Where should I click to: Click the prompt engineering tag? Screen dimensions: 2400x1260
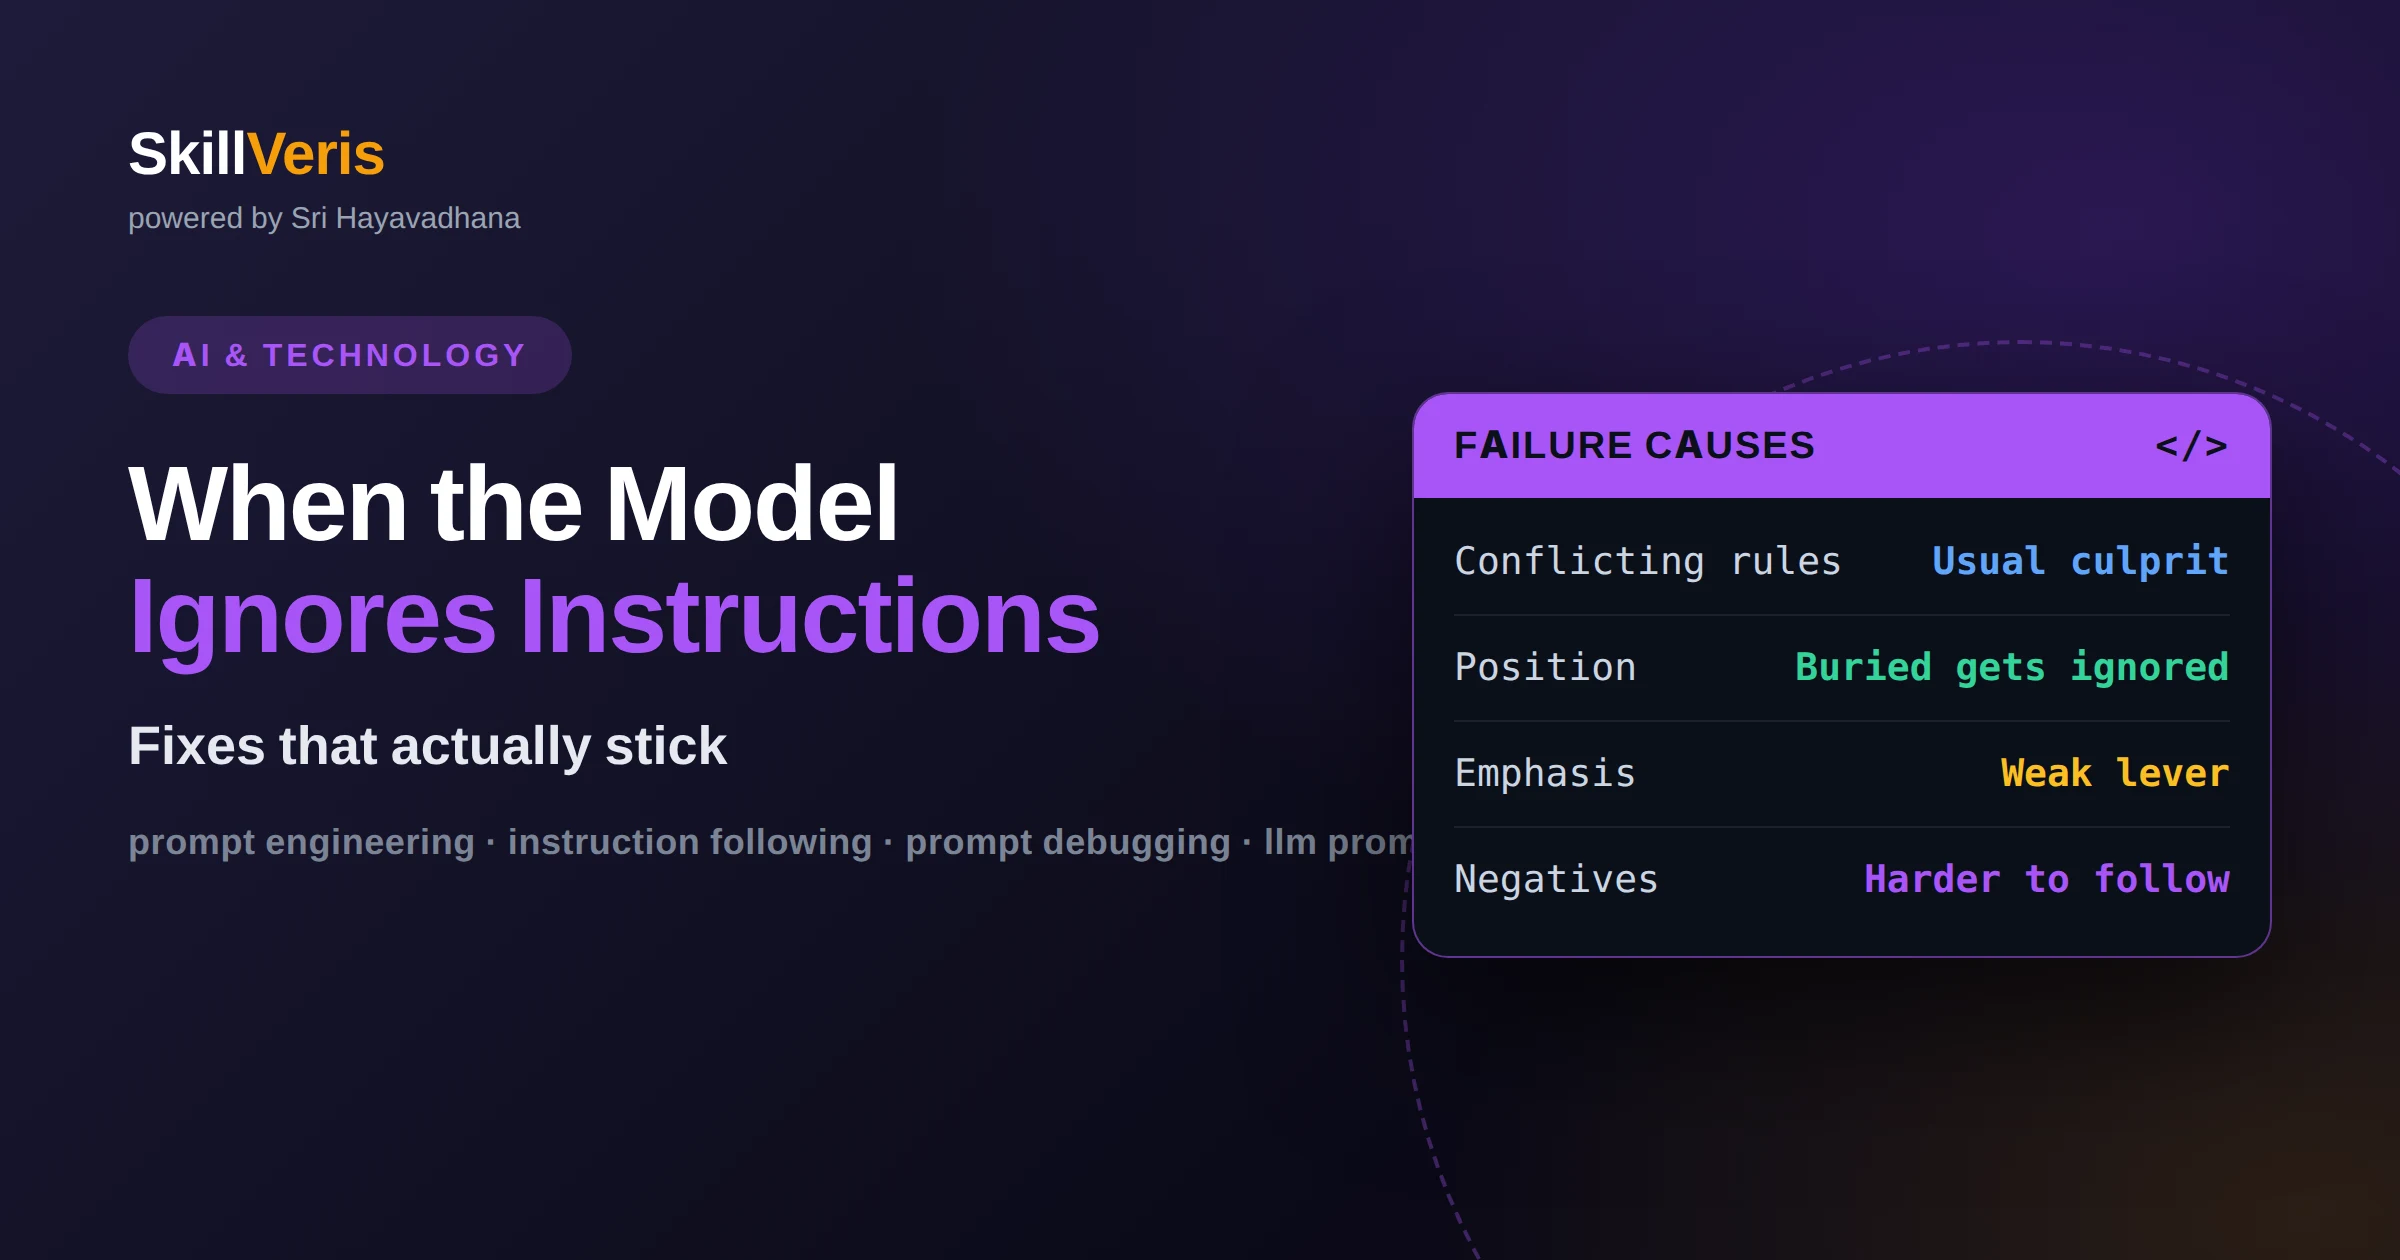tap(301, 843)
